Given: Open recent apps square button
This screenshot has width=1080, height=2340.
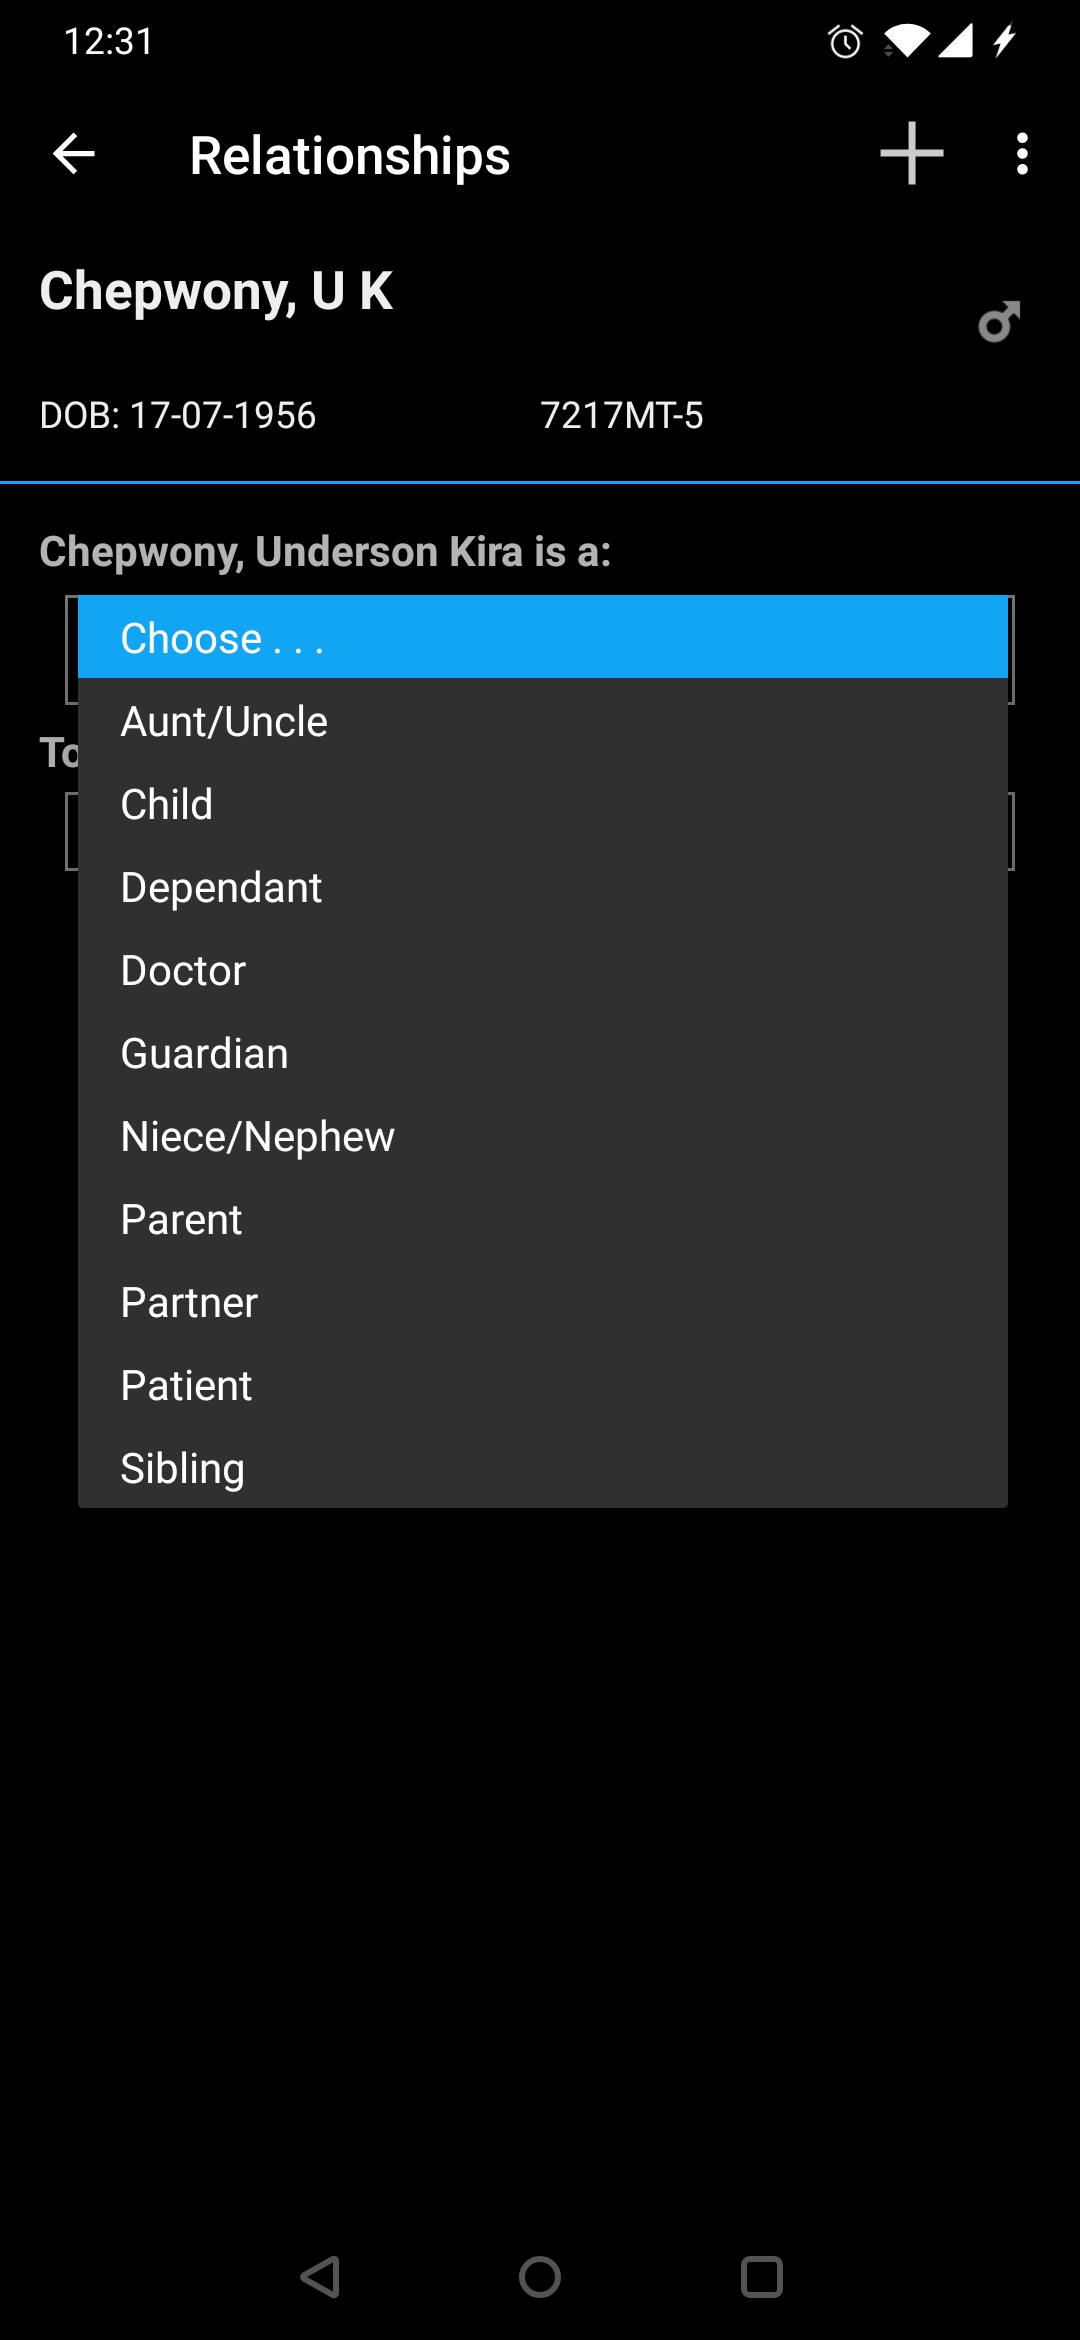Looking at the screenshot, I should (761, 2277).
